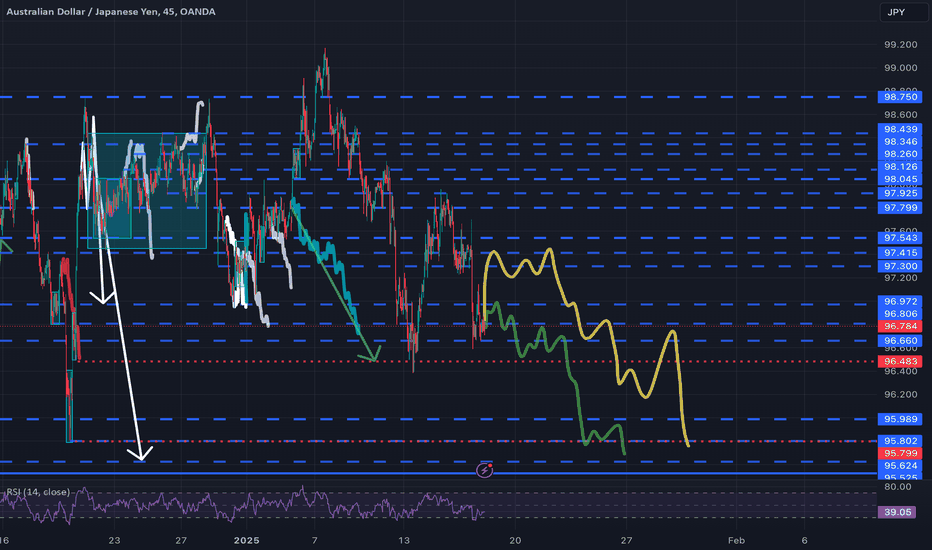Select the 96.400 price axis value
932x550 pixels.
click(900, 371)
